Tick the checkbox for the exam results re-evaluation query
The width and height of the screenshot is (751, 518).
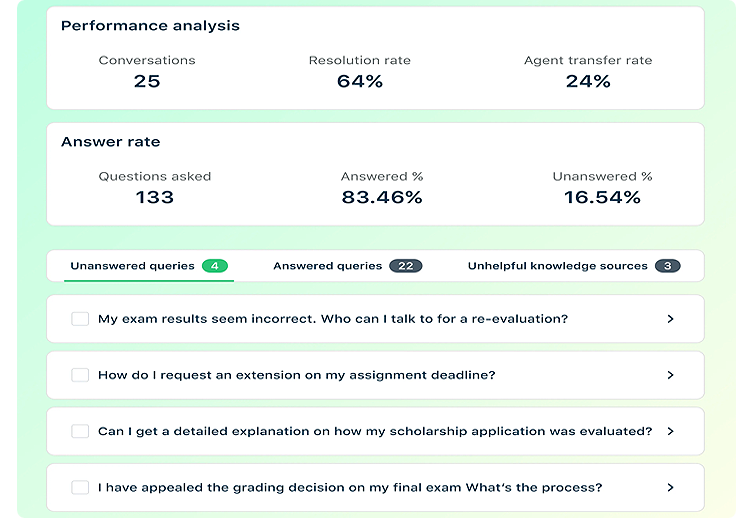click(80, 319)
